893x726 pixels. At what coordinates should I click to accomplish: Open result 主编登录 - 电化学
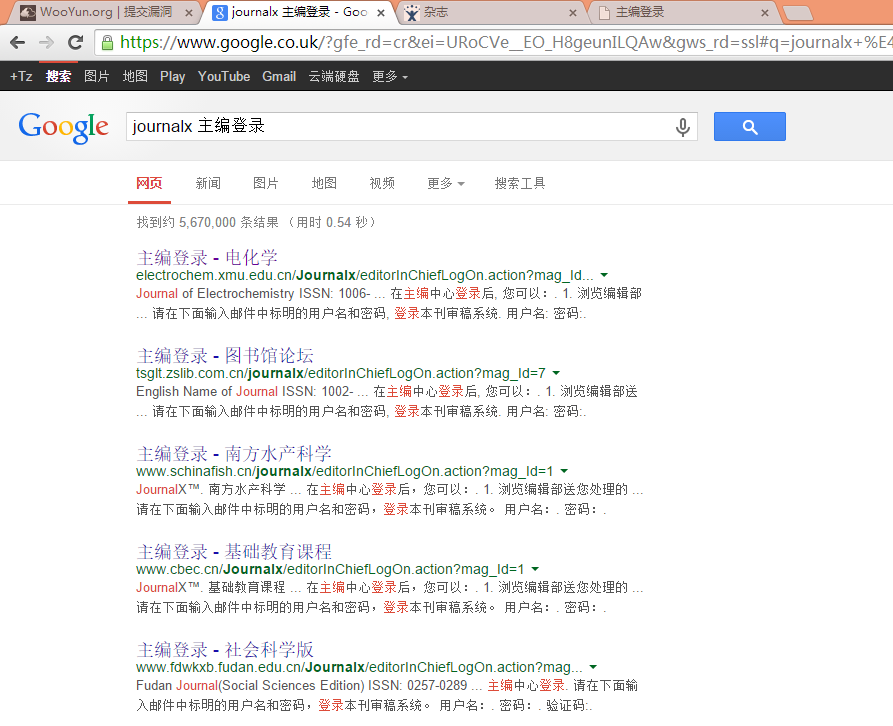(207, 257)
